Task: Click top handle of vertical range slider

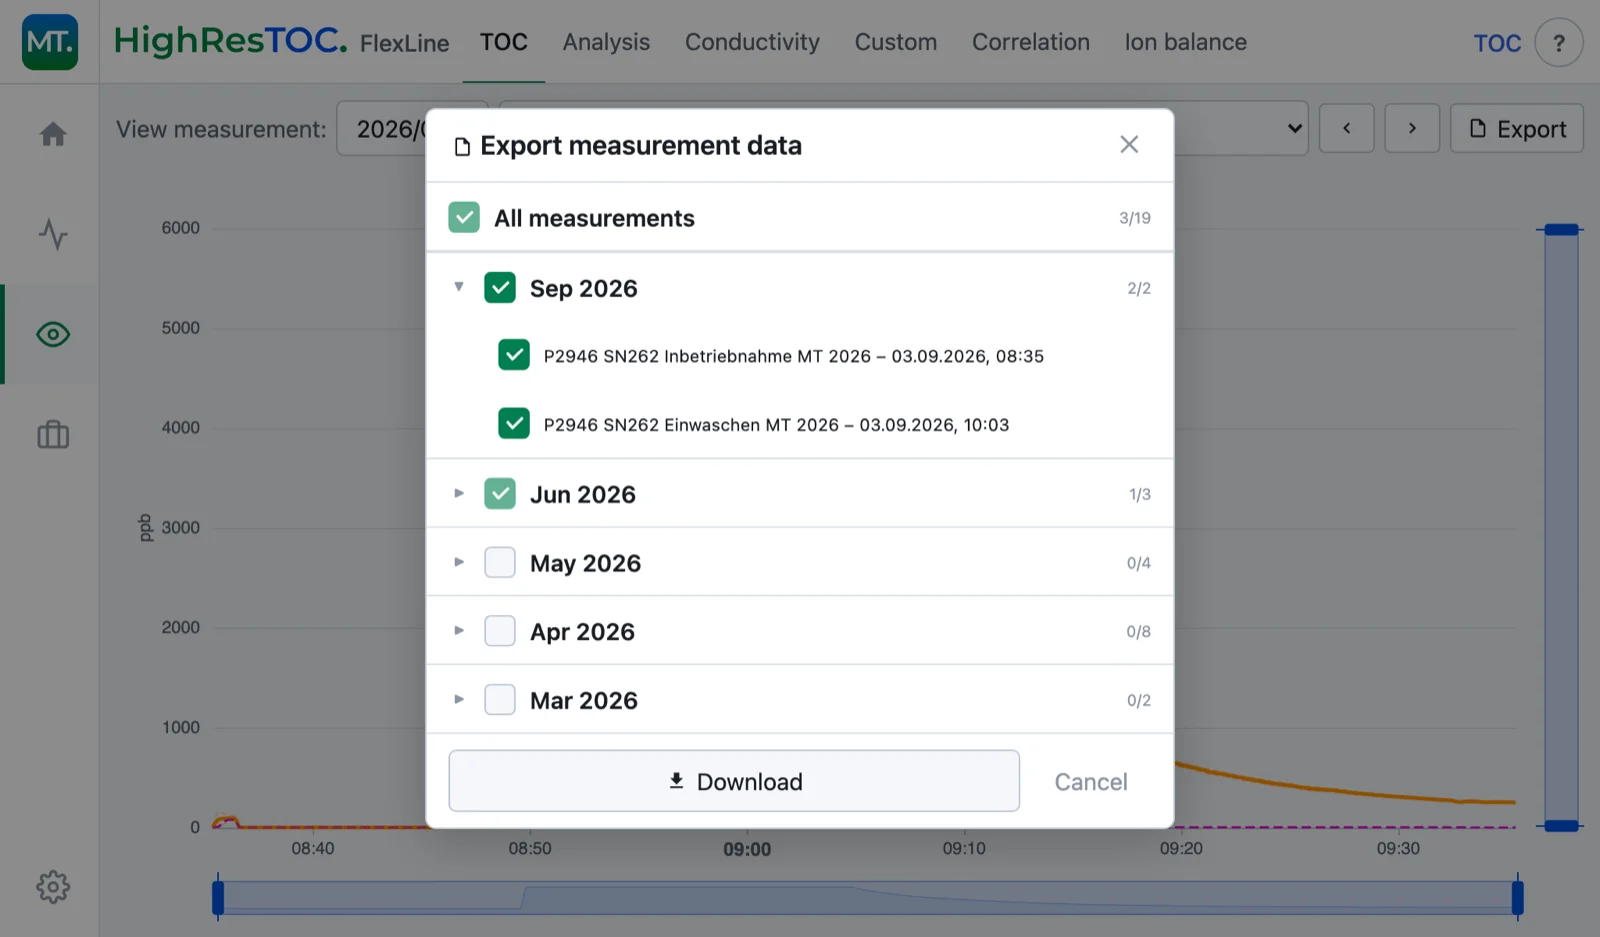Action: point(1561,230)
